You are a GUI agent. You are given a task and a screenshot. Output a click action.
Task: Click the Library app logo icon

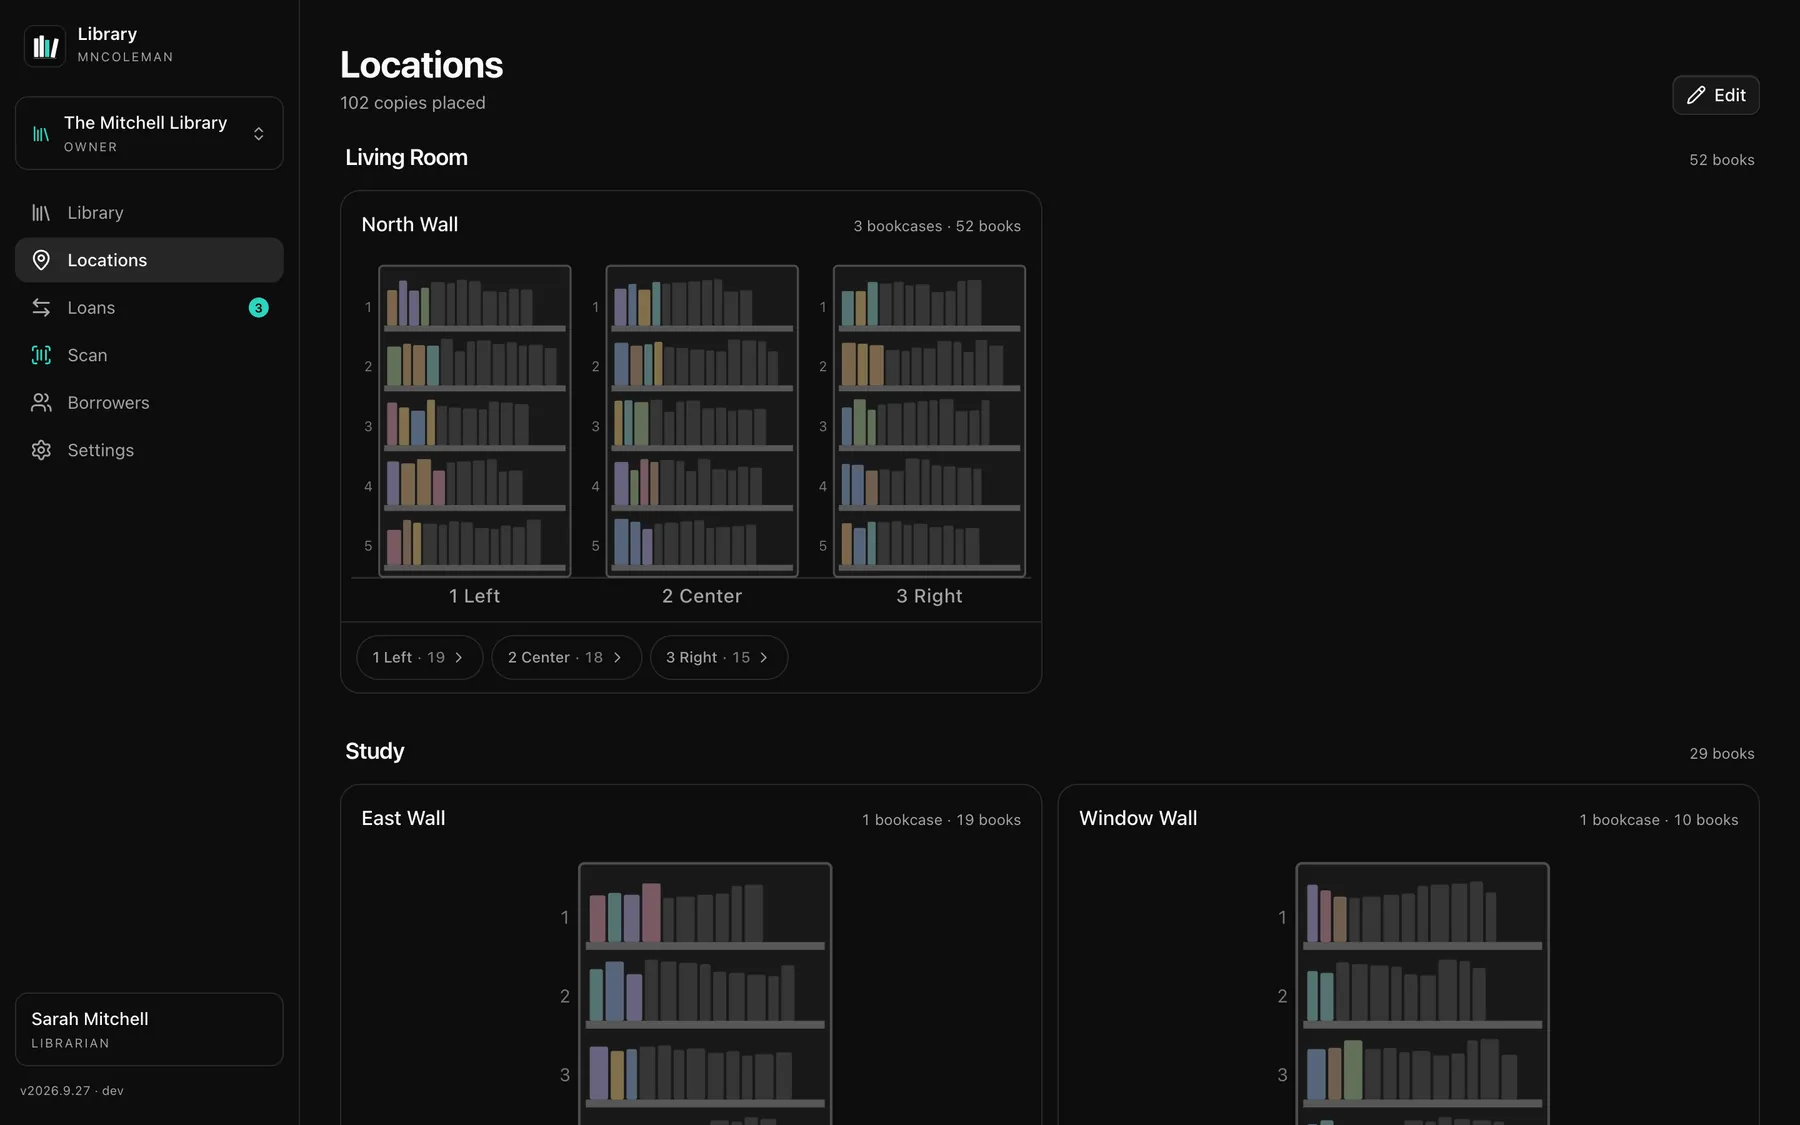coord(44,46)
